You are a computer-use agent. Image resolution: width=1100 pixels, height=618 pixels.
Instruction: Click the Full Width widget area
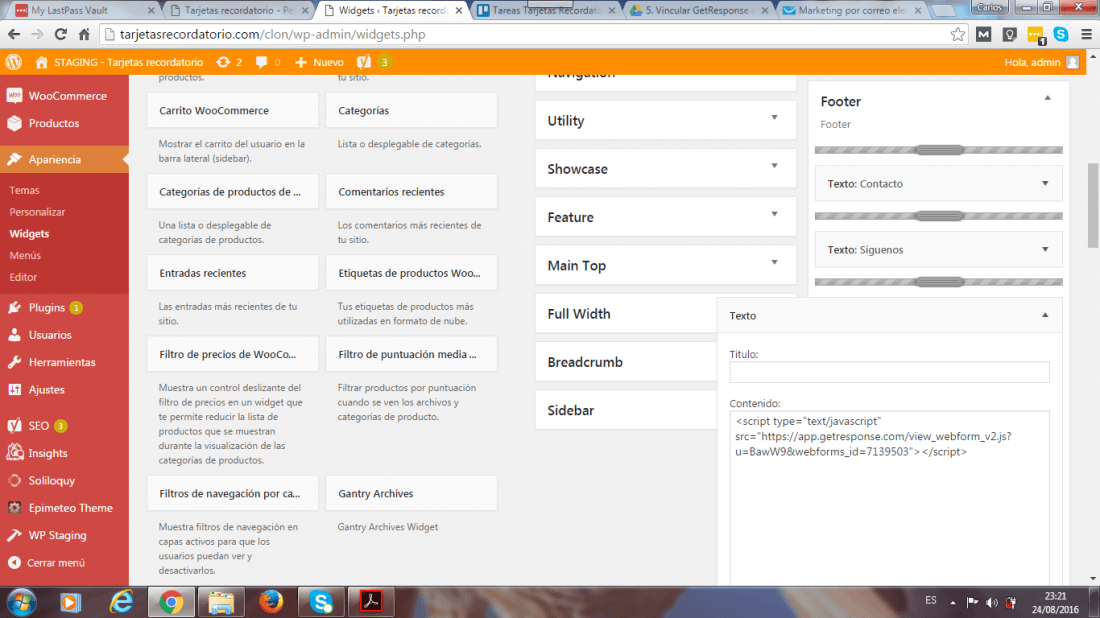point(626,314)
